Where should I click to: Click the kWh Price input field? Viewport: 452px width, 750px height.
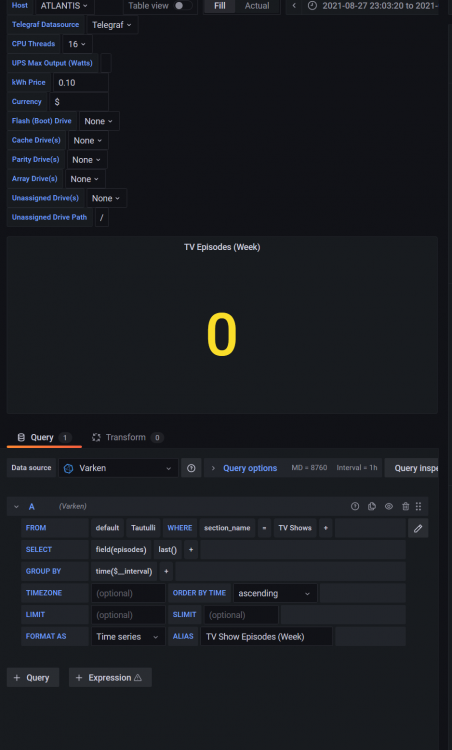coord(81,83)
